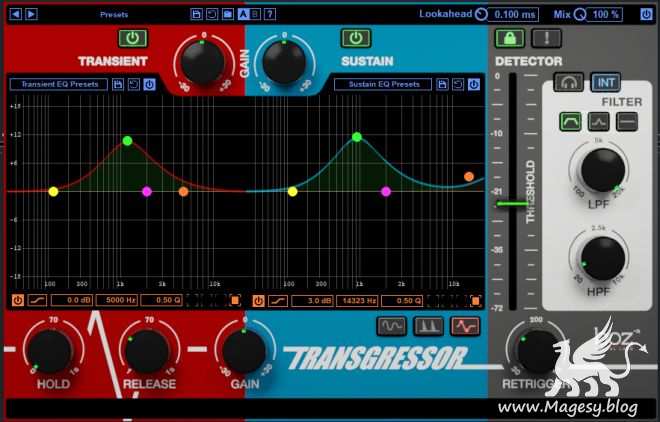Open help with the question mark icon

(x=270, y=14)
